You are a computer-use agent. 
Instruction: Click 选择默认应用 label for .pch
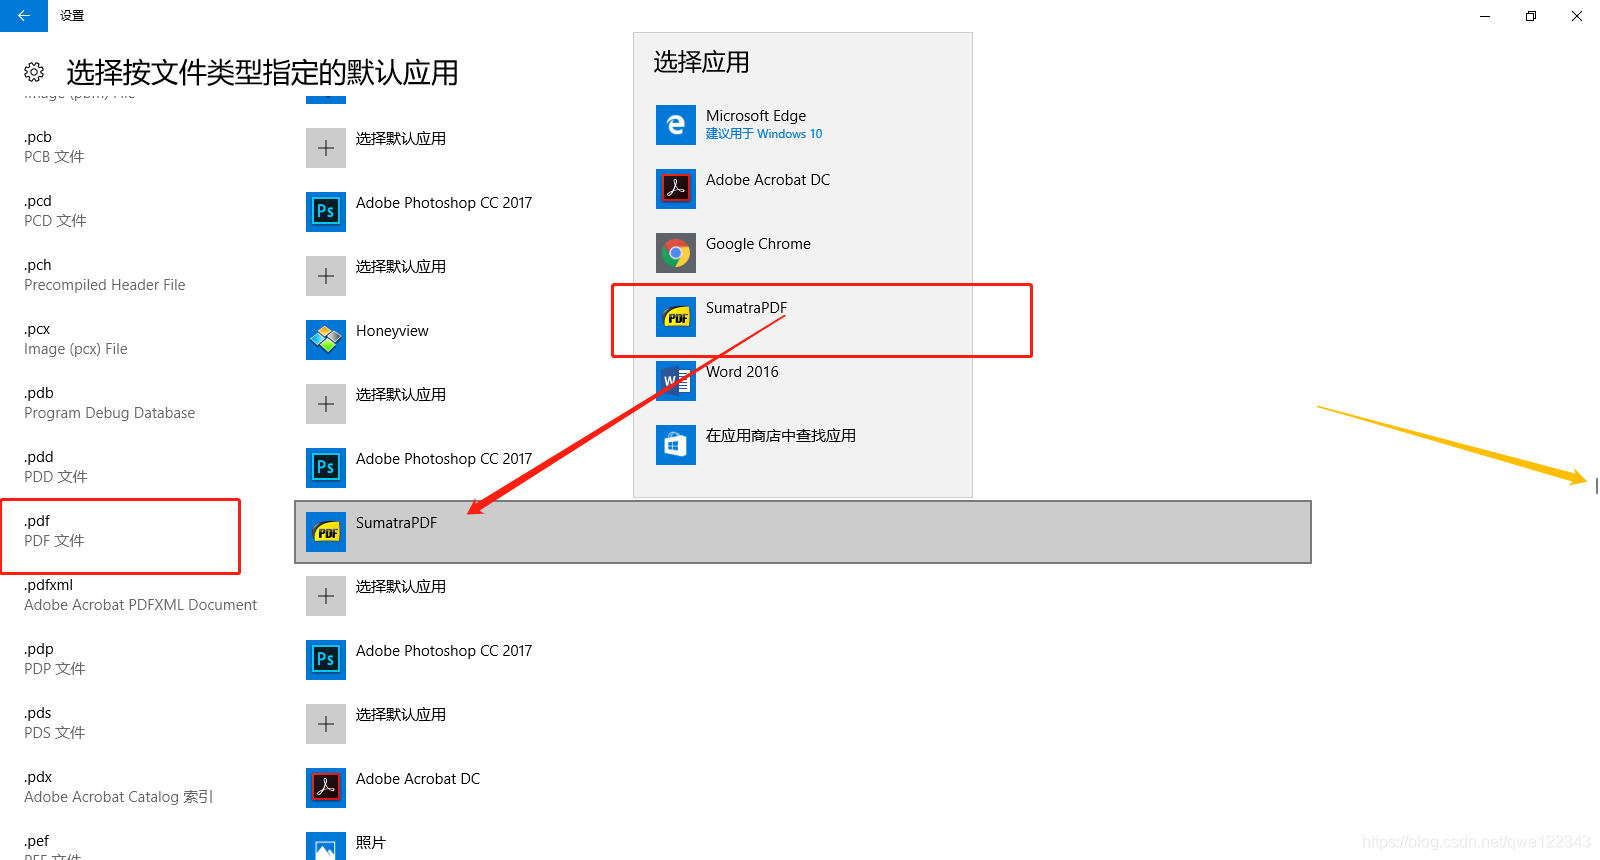coord(401,267)
